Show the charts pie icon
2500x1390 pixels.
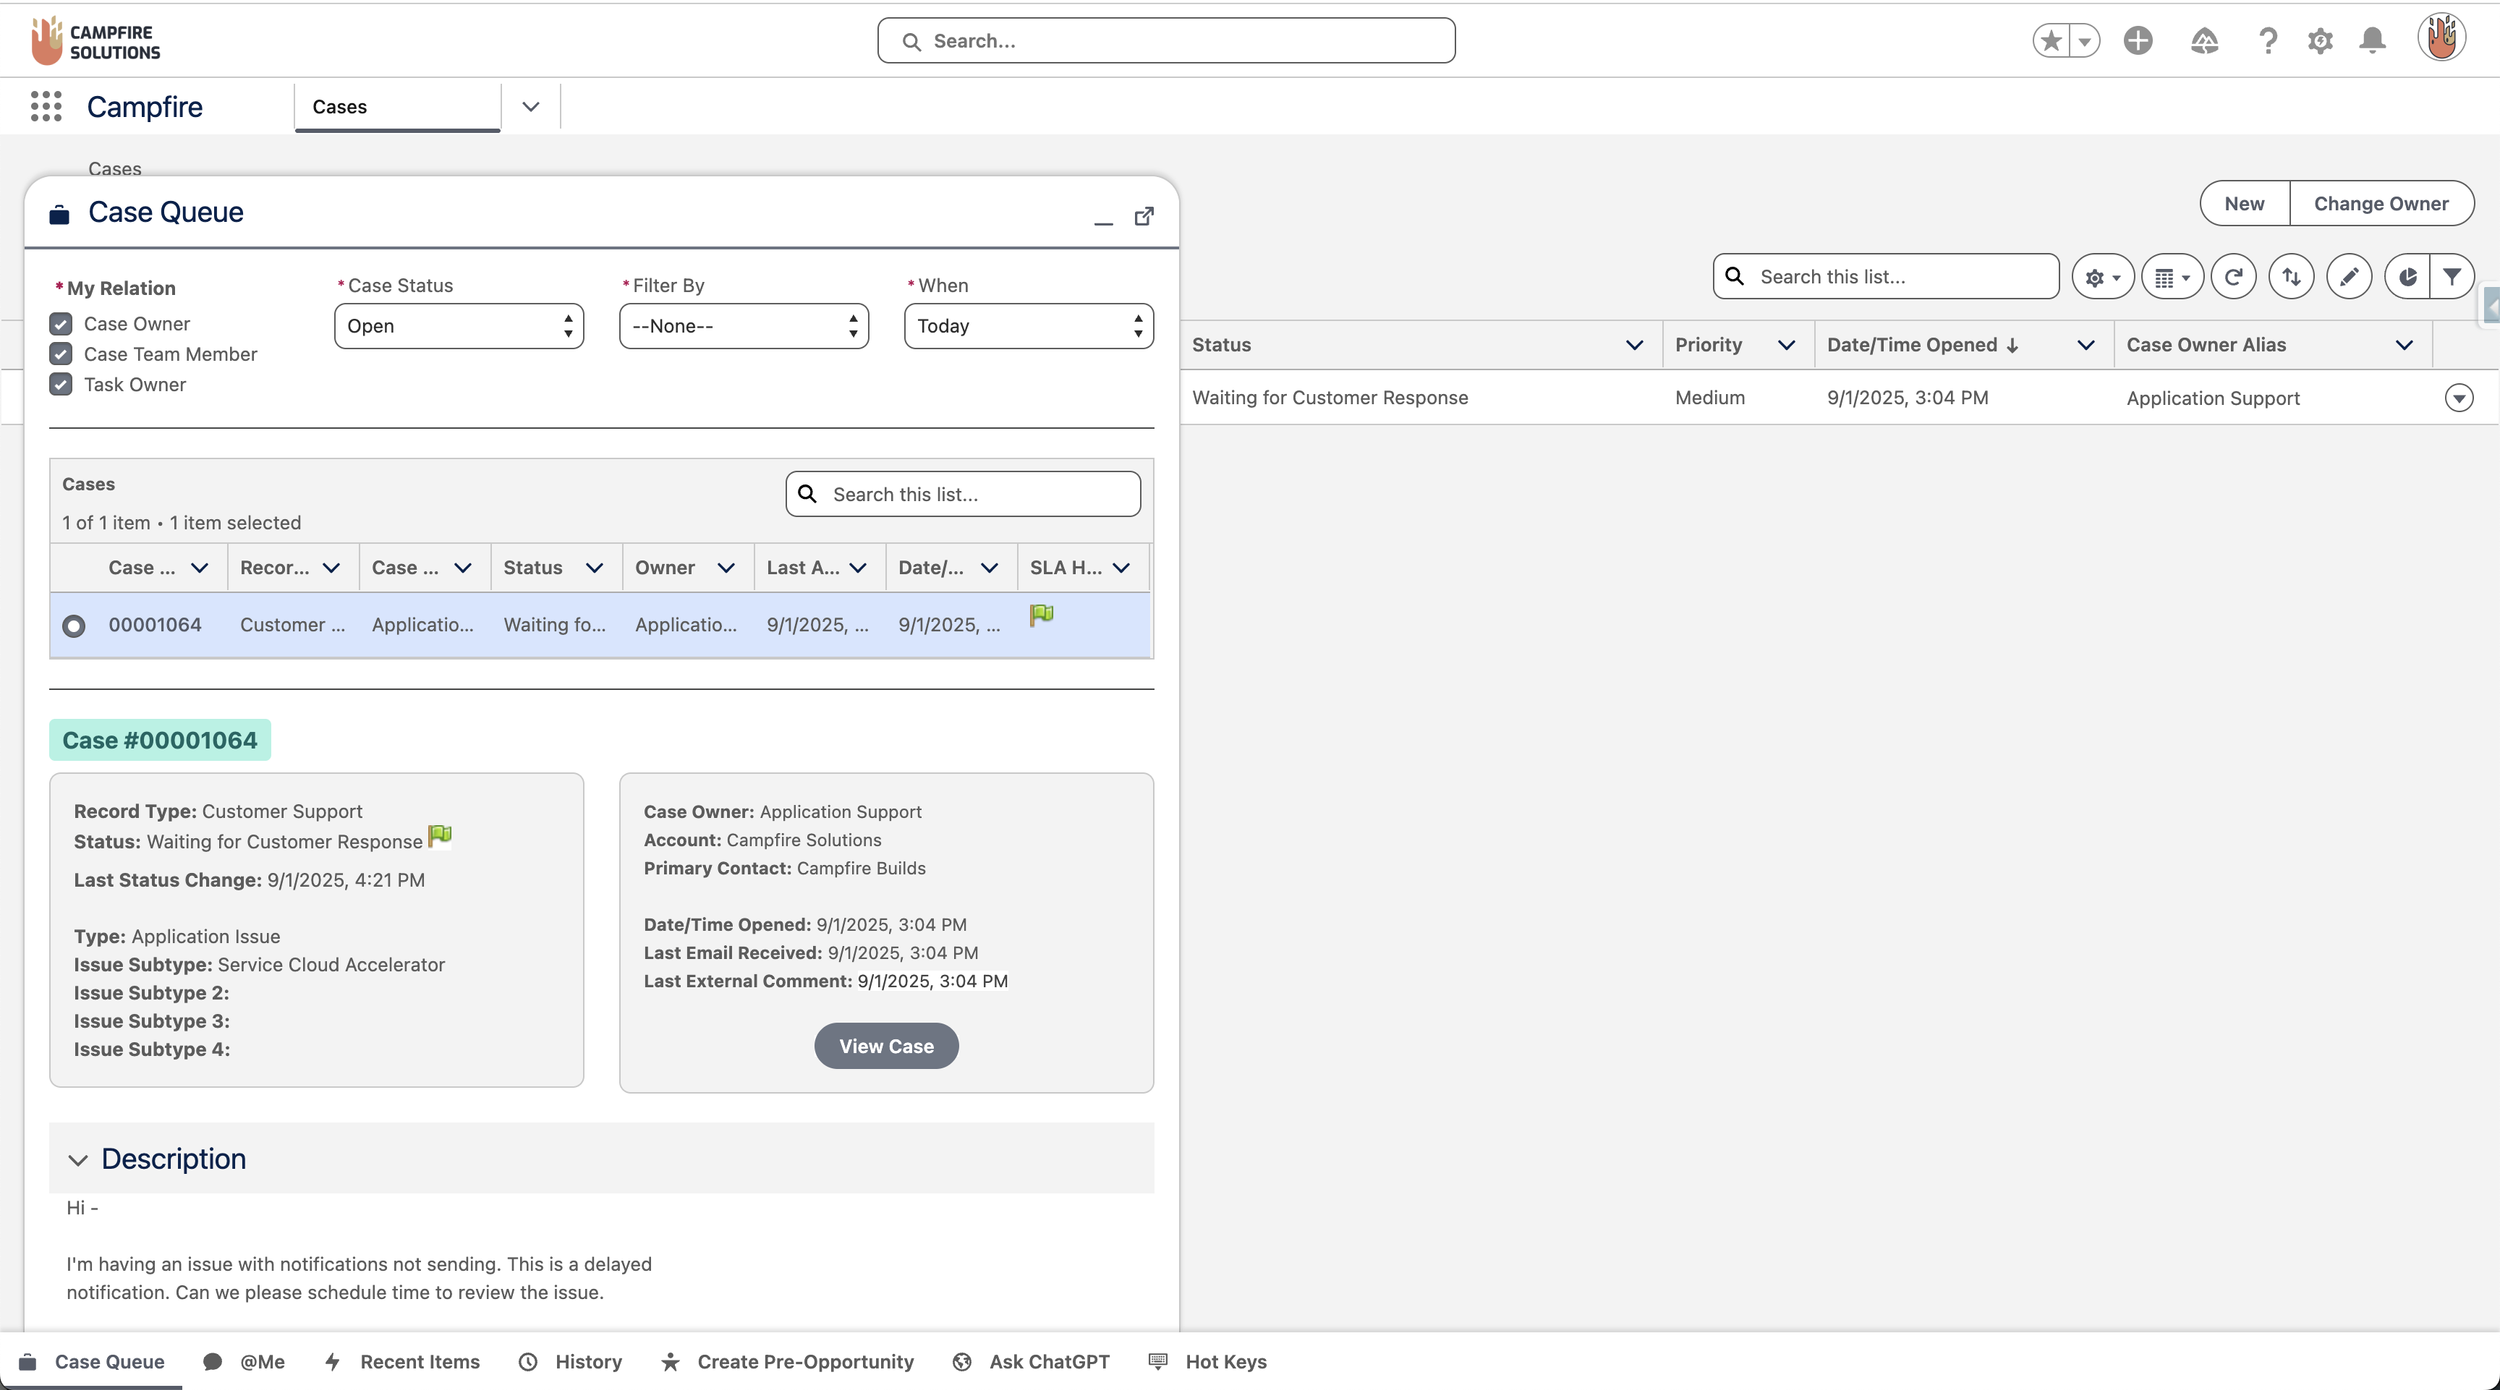2407,277
